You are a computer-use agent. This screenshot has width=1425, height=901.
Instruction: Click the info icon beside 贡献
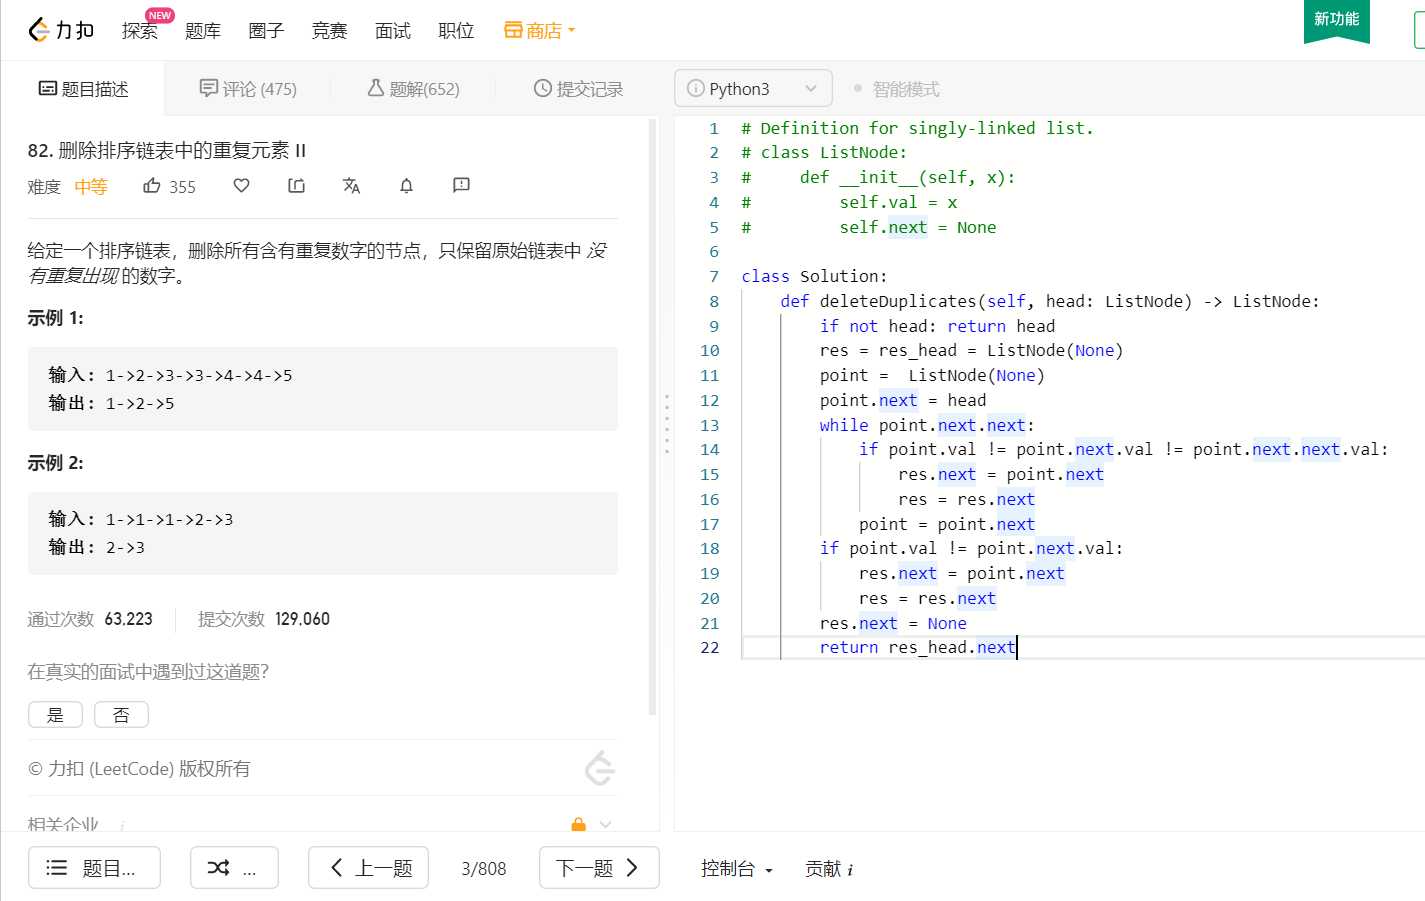pos(850,870)
